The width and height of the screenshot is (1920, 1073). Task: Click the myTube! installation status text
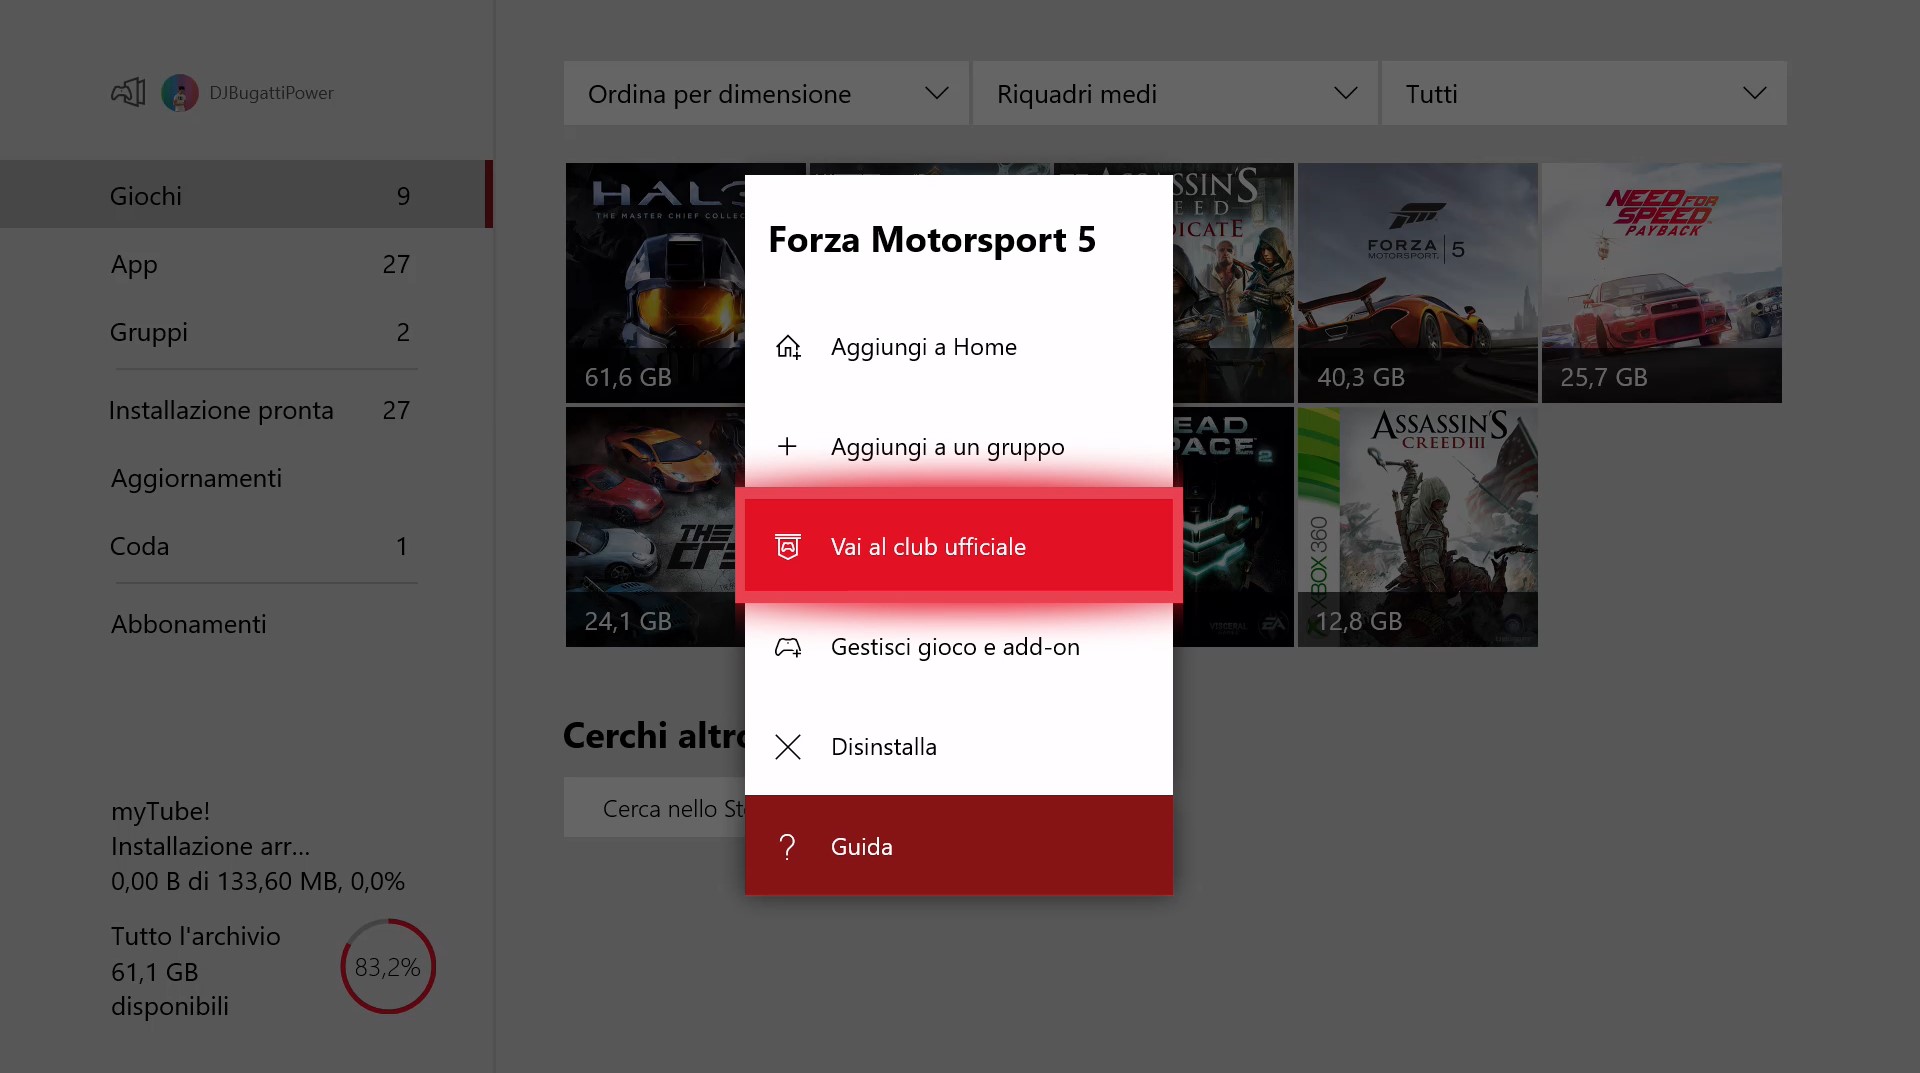[258, 846]
